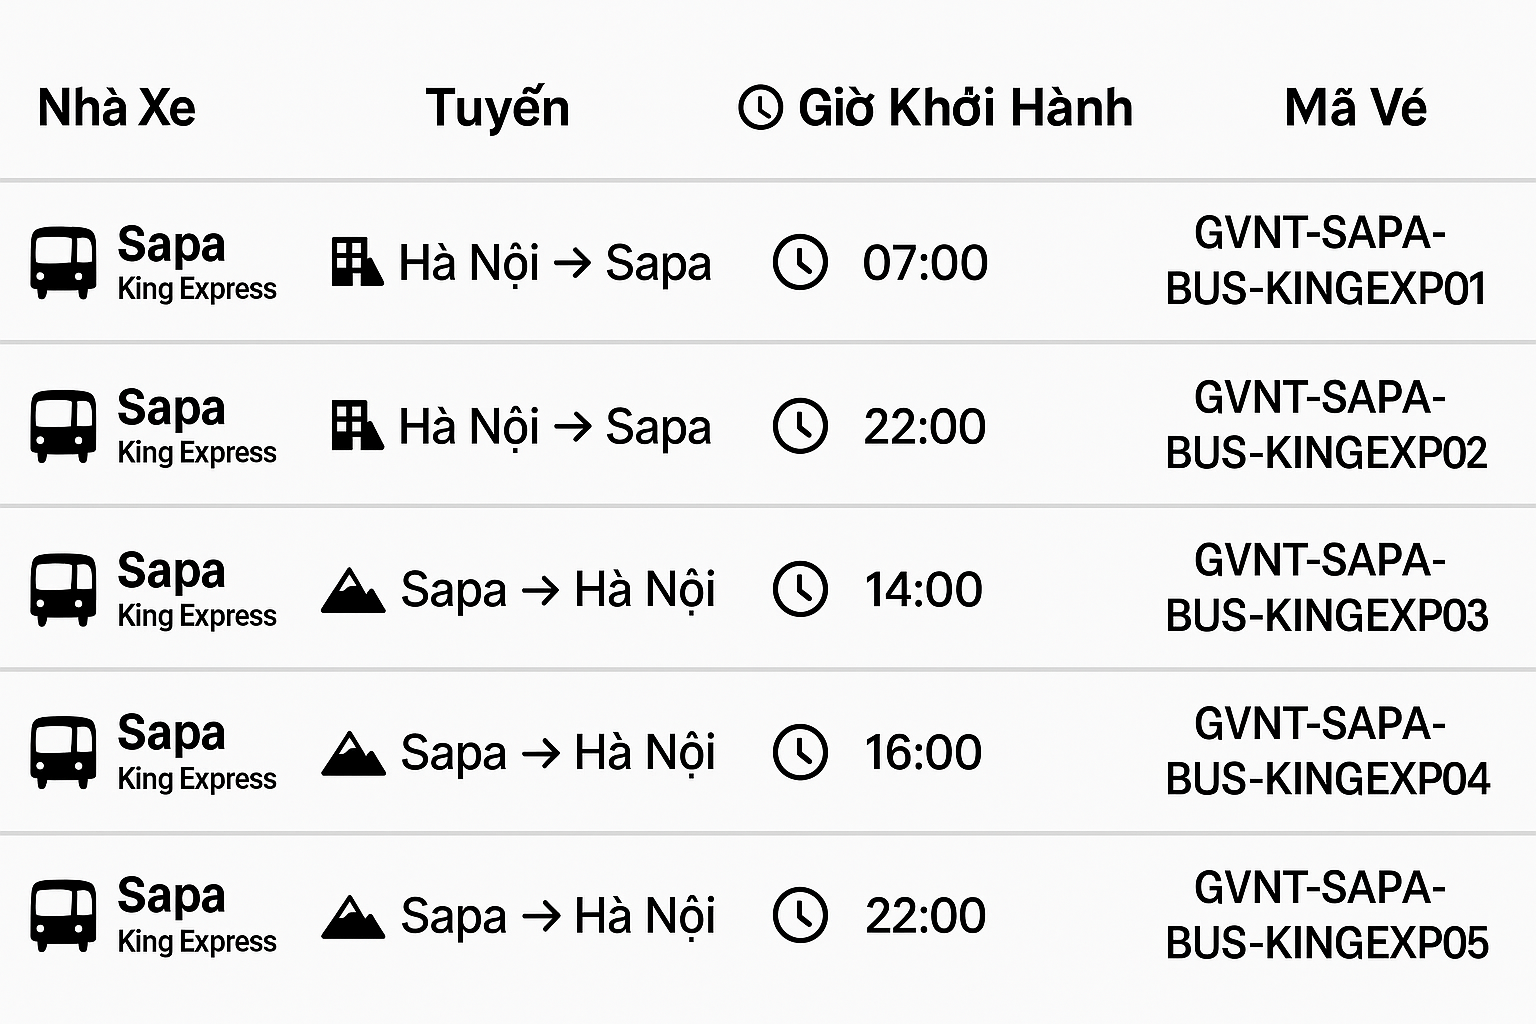Image resolution: width=1536 pixels, height=1024 pixels.
Task: Click the building icon beside 22:00 Hà Nội → Sapa
Action: coord(357,426)
